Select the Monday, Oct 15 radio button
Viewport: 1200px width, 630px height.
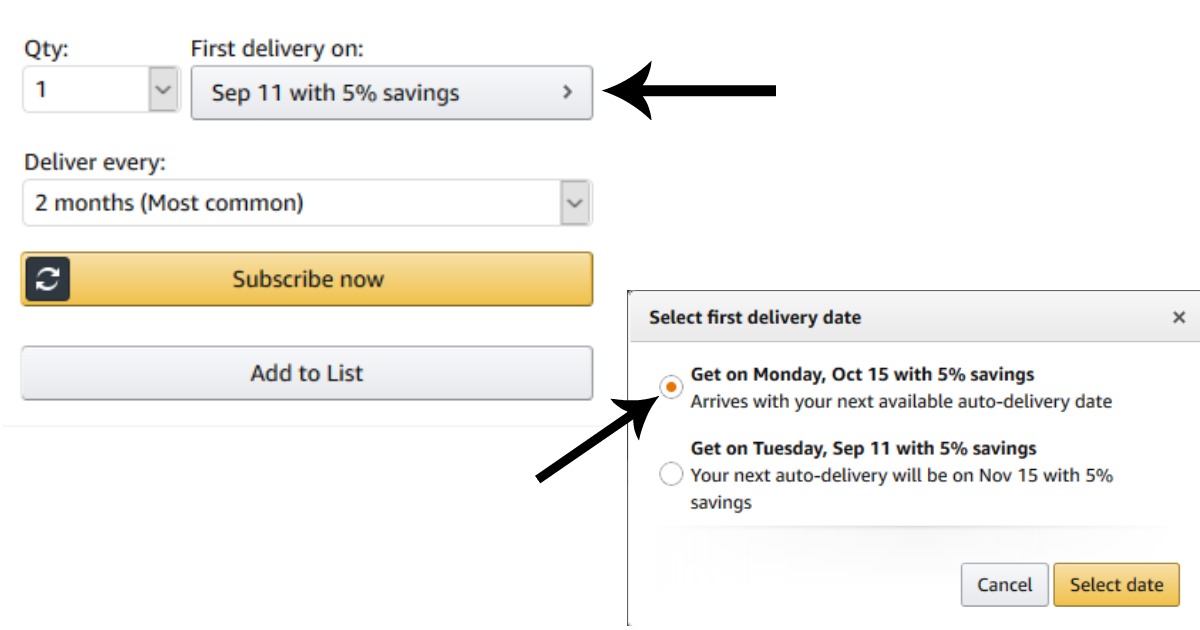(x=671, y=386)
